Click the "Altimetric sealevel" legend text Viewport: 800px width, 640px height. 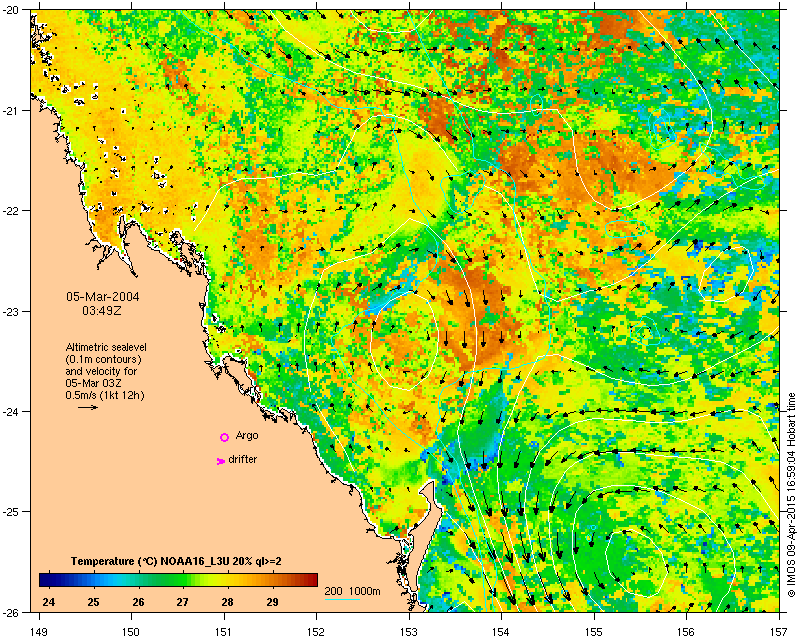(x=106, y=347)
